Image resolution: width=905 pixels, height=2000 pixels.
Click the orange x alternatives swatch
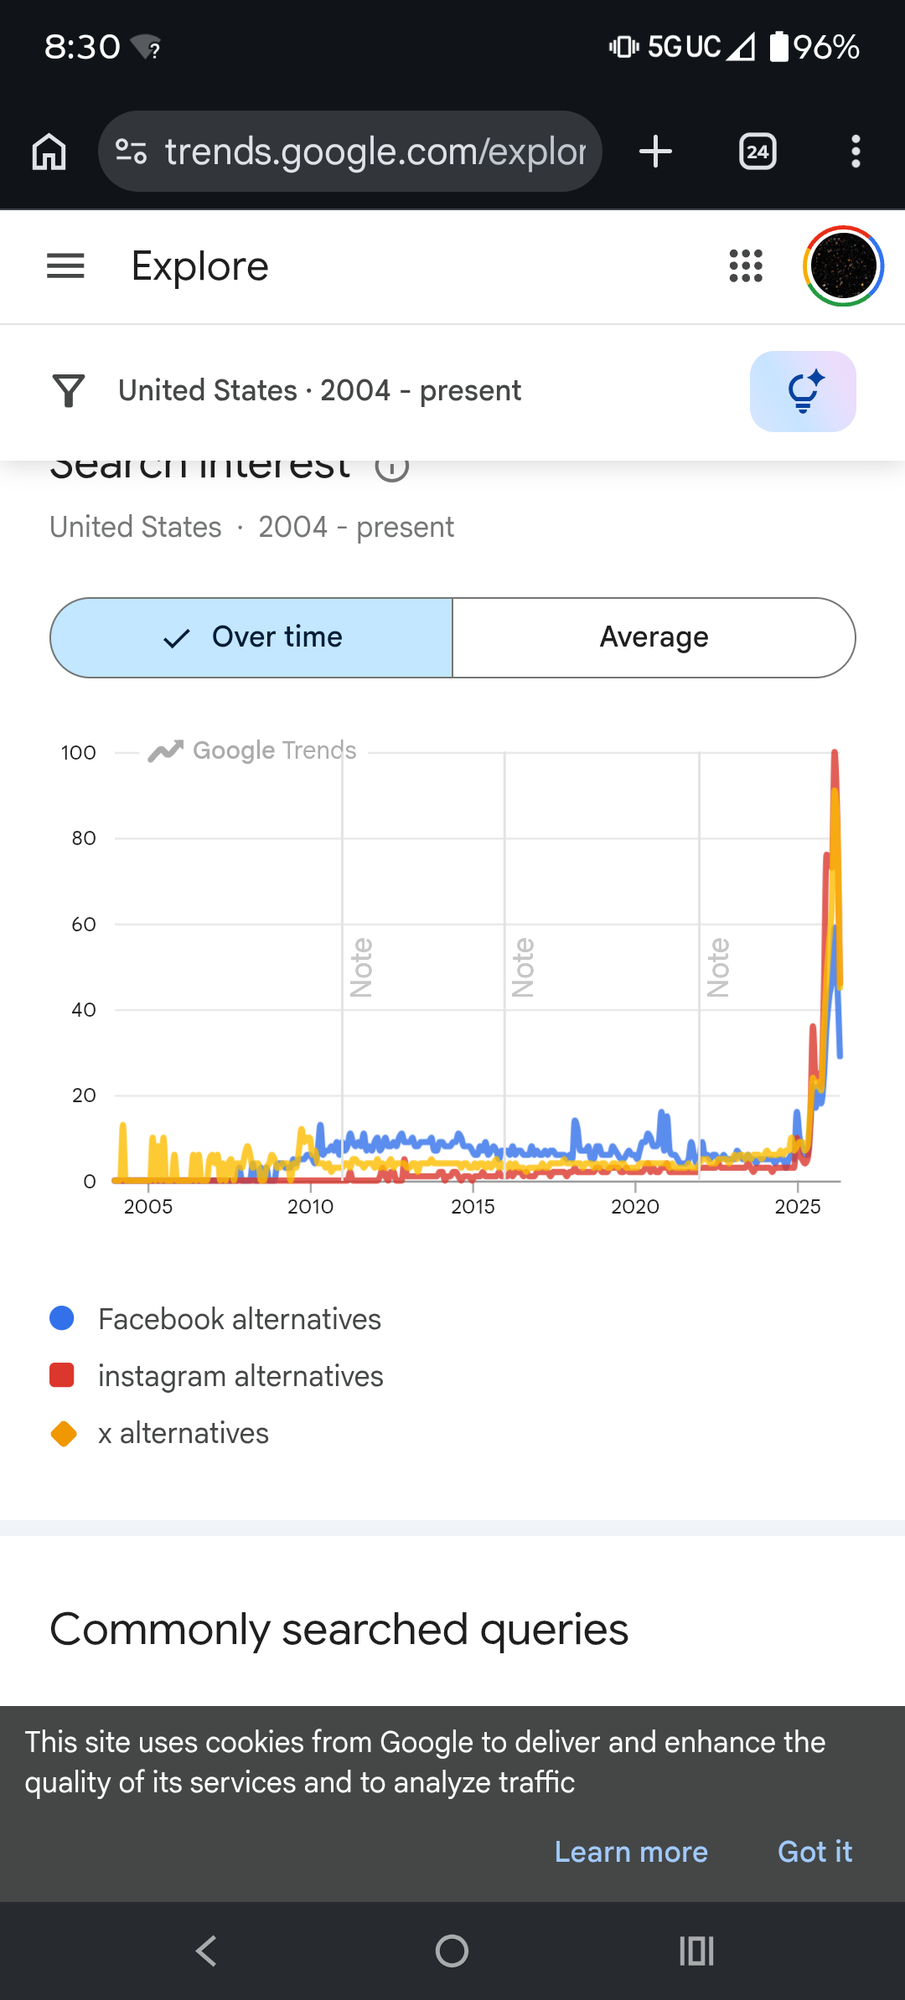(x=63, y=1433)
